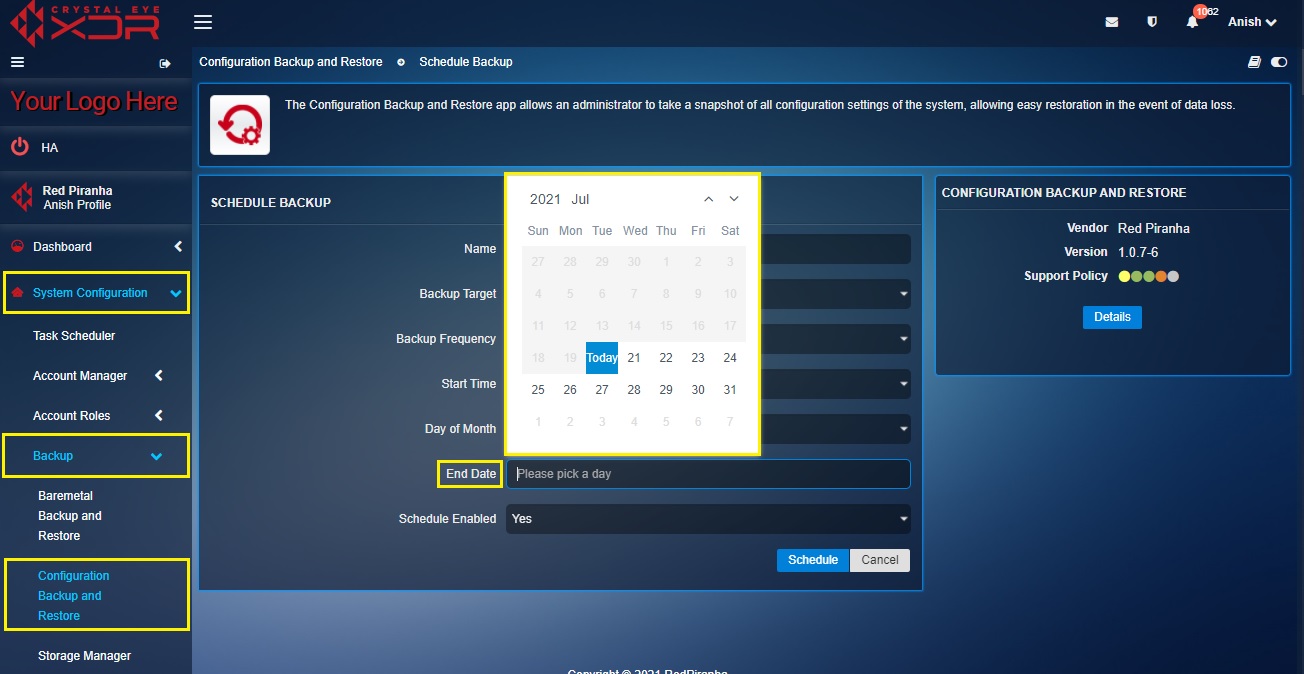
Task: Click the HA power icon
Action: tap(20, 147)
